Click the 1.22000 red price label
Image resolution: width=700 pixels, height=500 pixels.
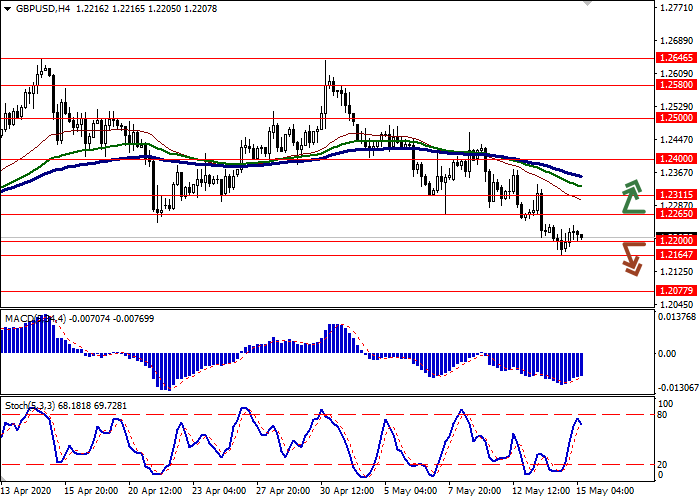point(676,241)
